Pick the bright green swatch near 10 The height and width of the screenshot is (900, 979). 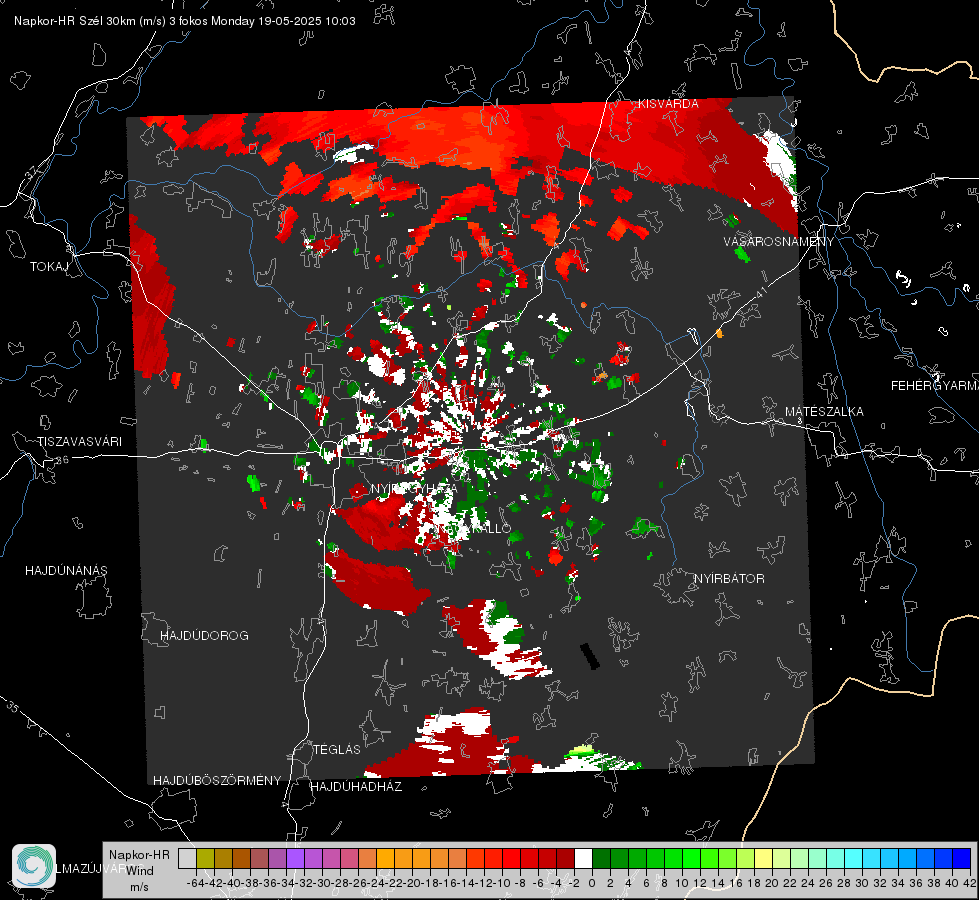(691, 858)
